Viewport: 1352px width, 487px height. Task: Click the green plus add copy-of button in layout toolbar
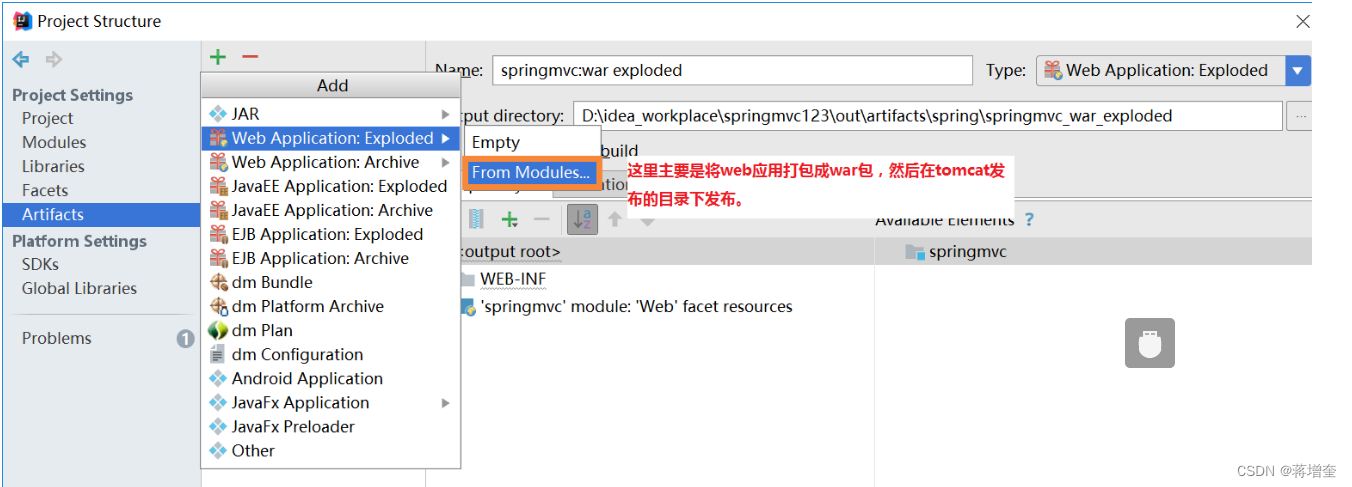pos(510,219)
